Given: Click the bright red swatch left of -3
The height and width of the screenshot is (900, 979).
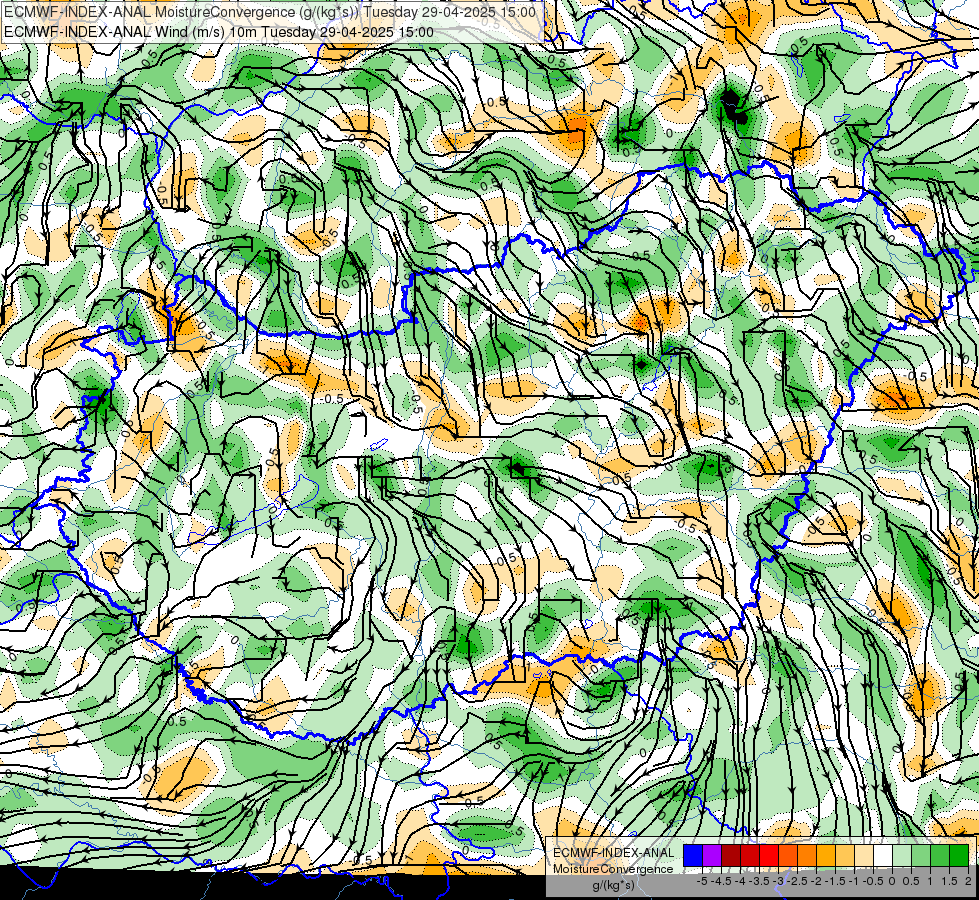Looking at the screenshot, I should (769, 855).
